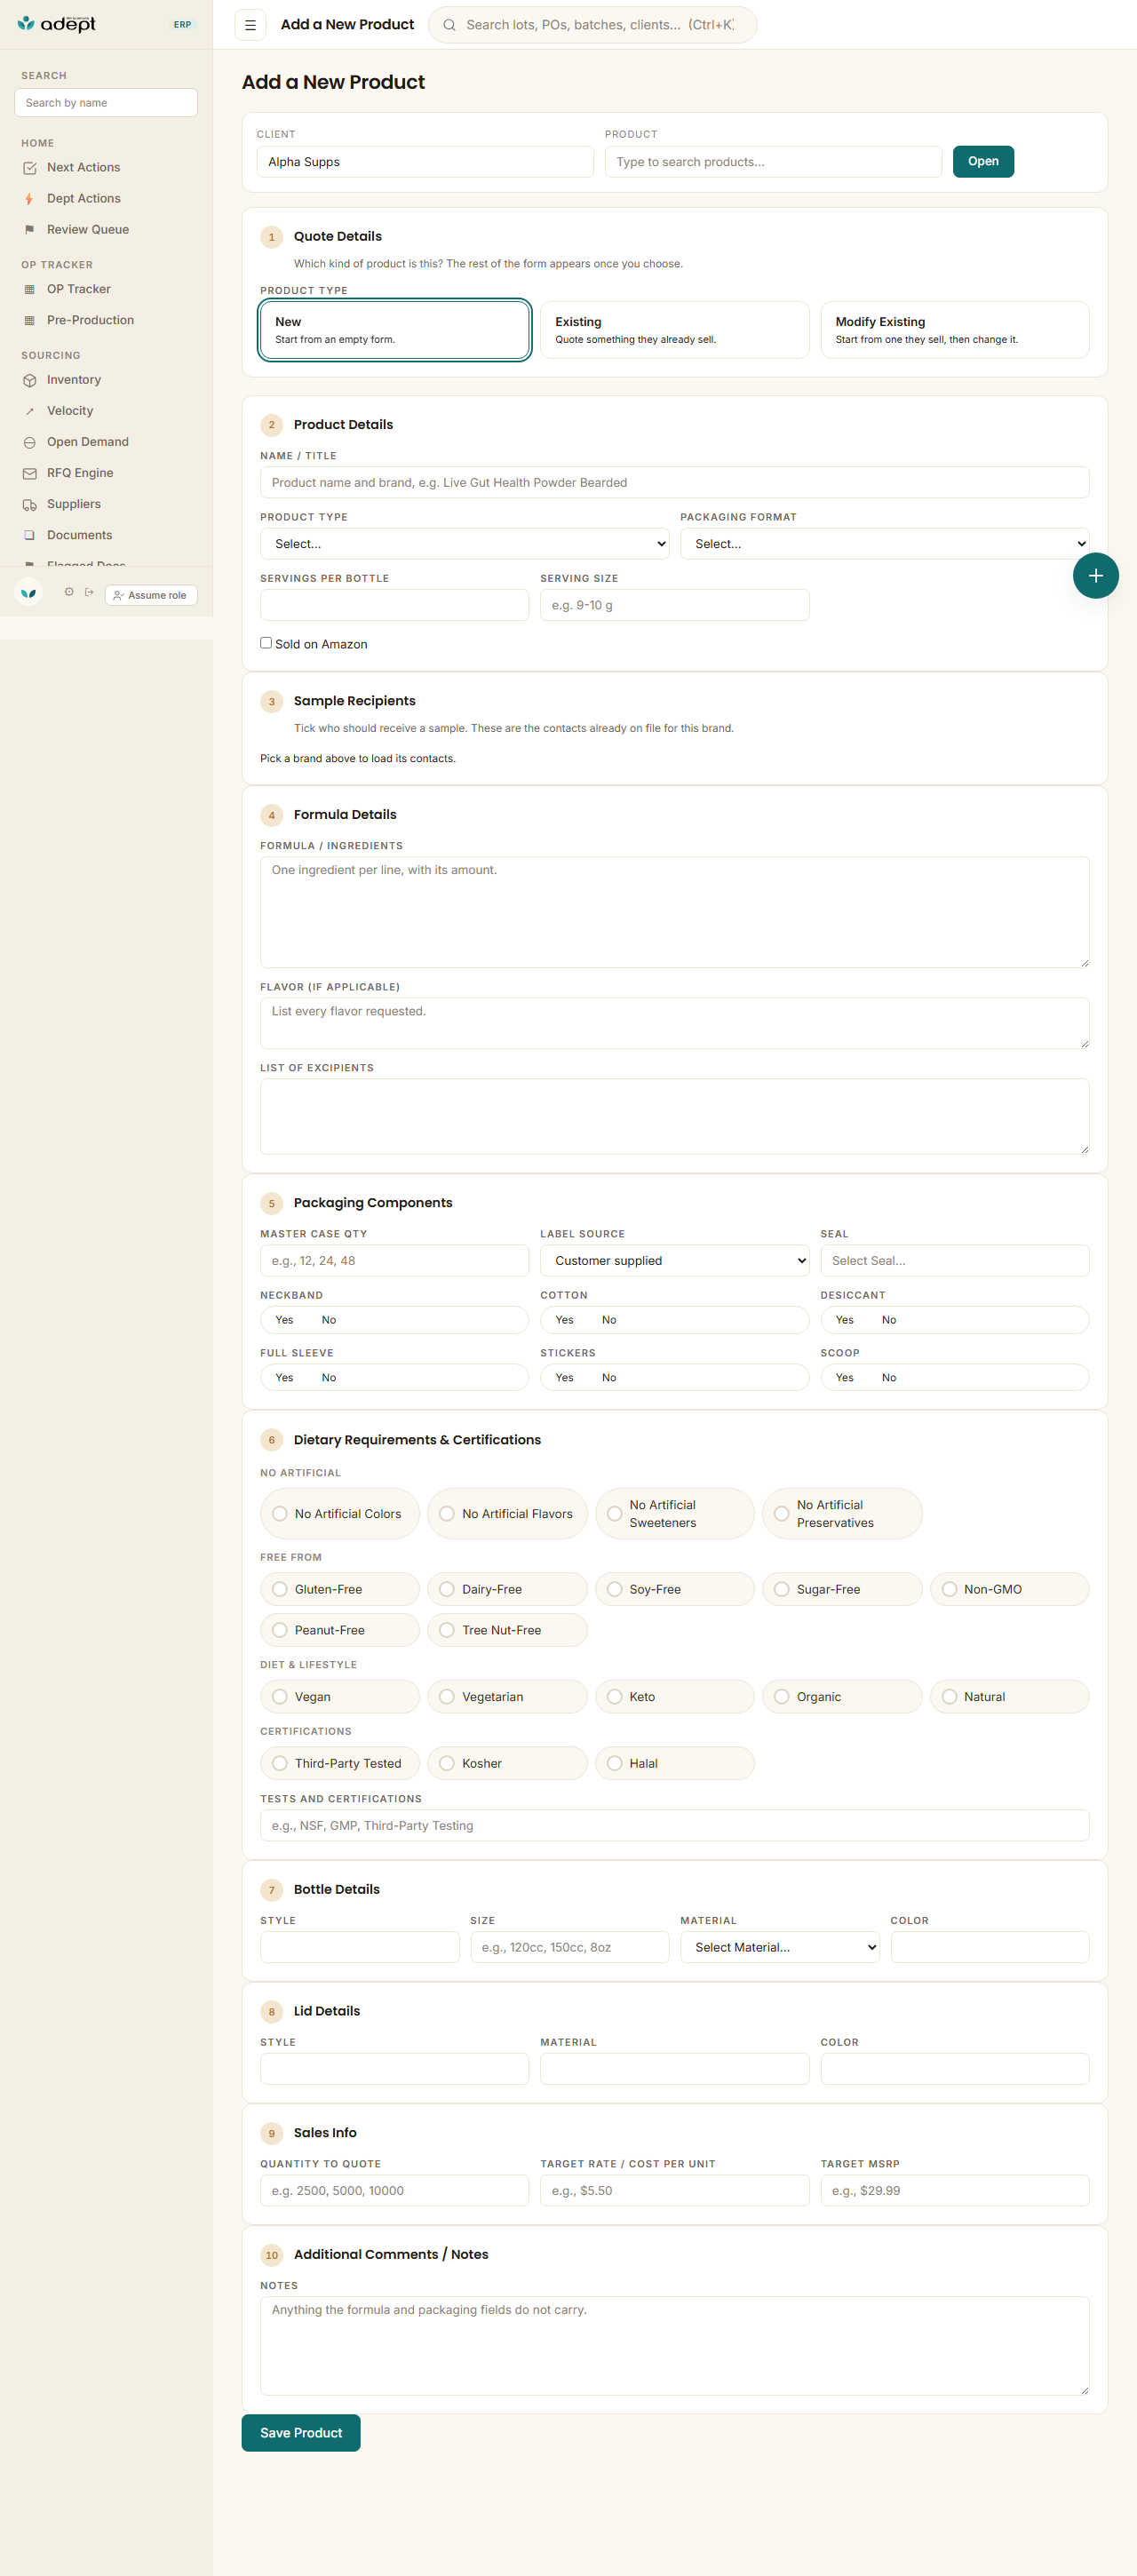
Task: Click the Save Product button
Action: coord(300,2433)
